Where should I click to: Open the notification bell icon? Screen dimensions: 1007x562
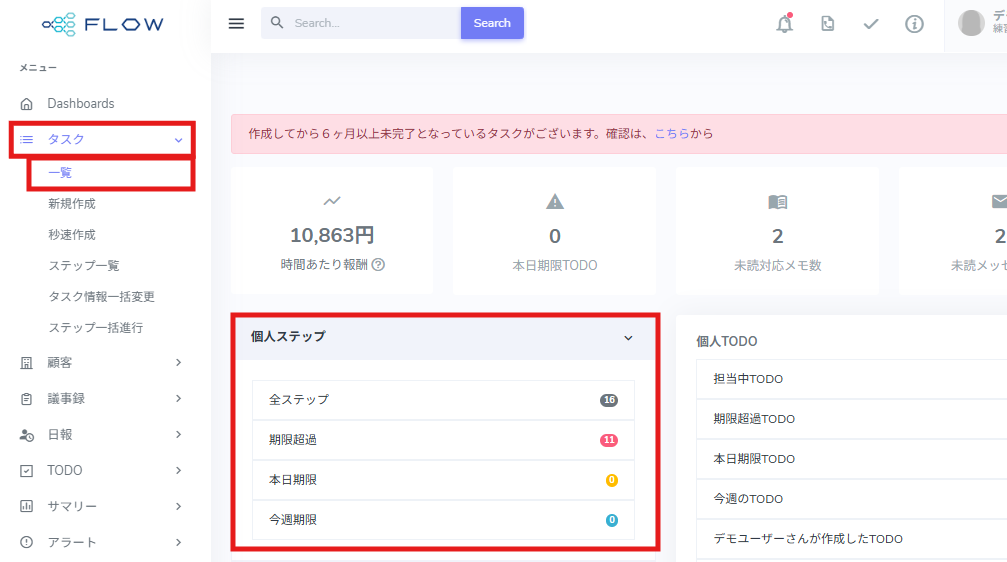coord(785,24)
